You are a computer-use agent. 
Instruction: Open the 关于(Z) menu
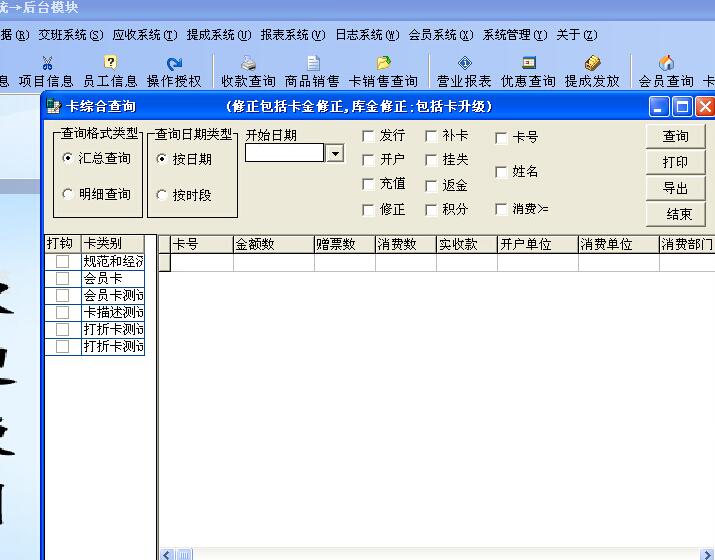click(x=577, y=35)
